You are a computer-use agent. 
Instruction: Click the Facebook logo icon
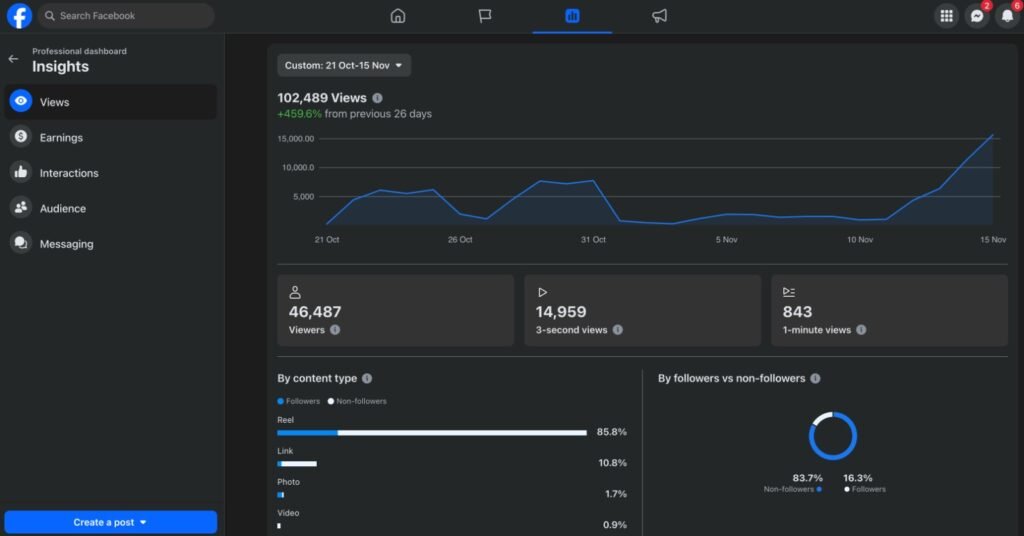19,16
